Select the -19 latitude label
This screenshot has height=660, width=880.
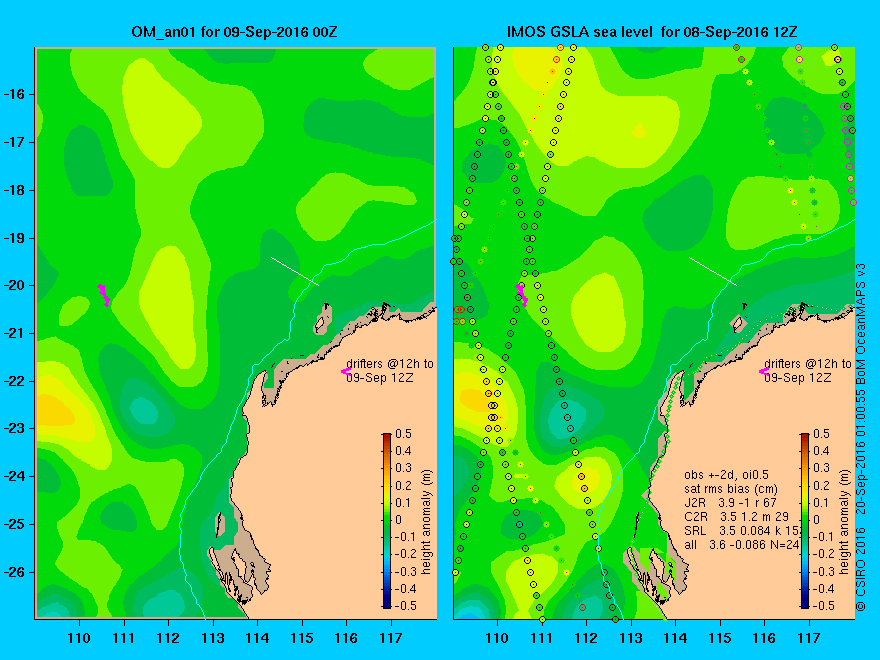tap(15, 238)
